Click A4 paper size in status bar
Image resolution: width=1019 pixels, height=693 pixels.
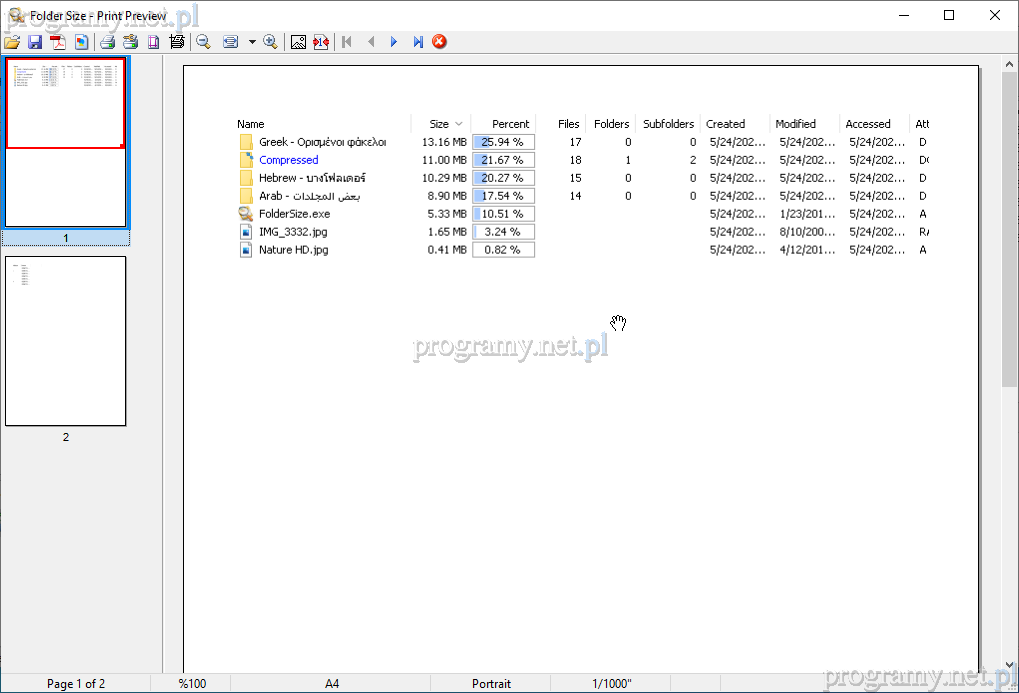332,684
